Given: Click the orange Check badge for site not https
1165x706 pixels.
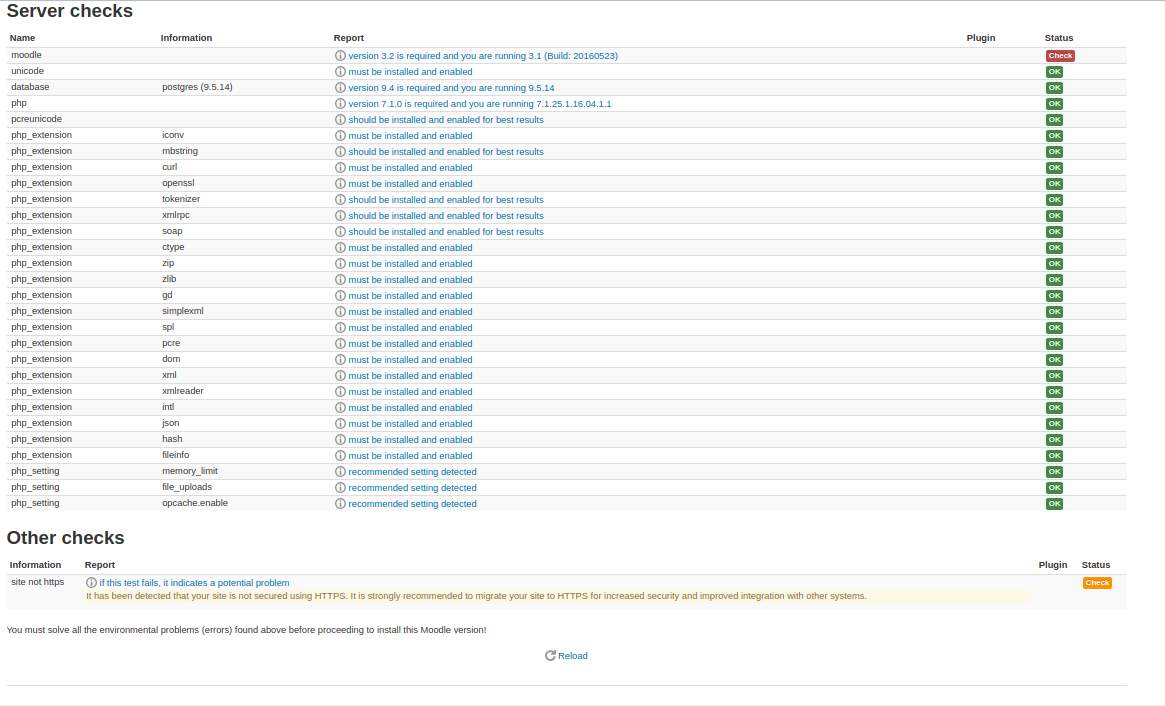Looking at the screenshot, I should (x=1097, y=583).
